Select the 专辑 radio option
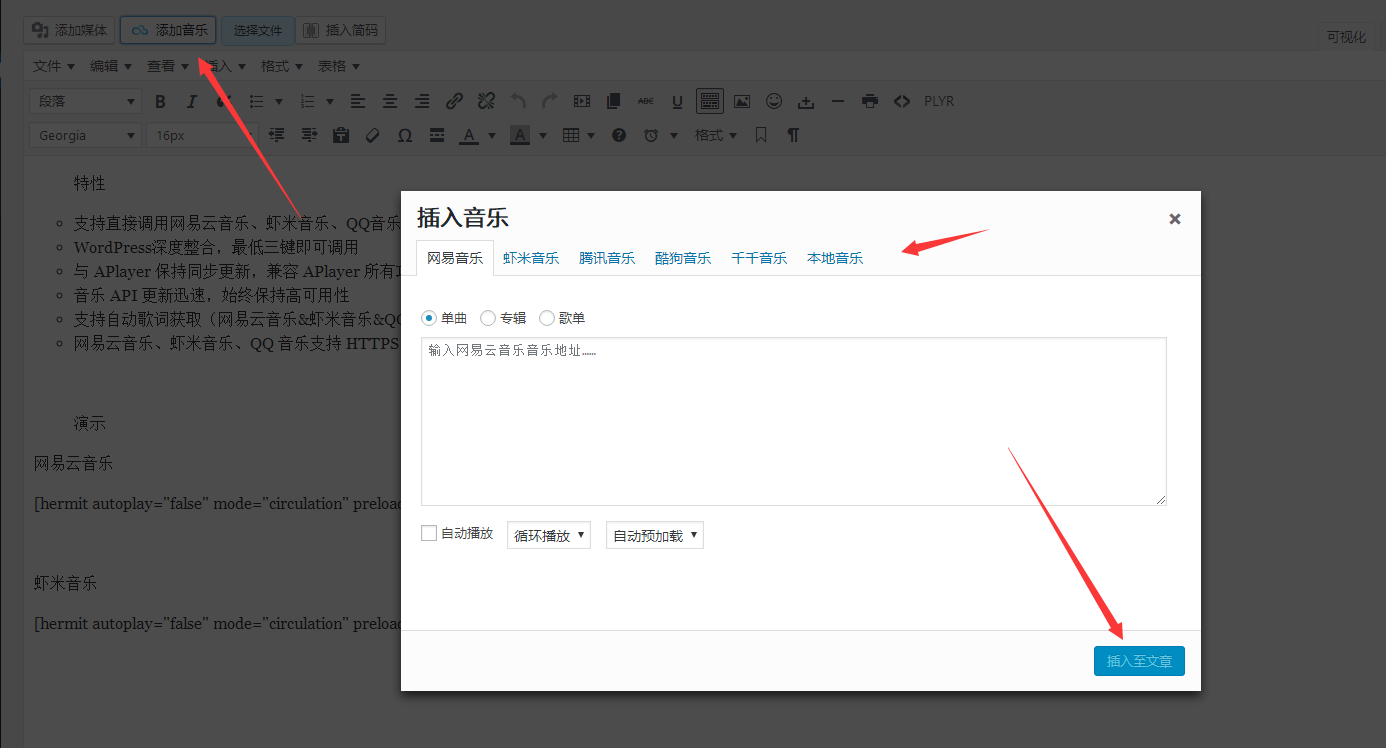This screenshot has width=1386, height=748. (488, 318)
